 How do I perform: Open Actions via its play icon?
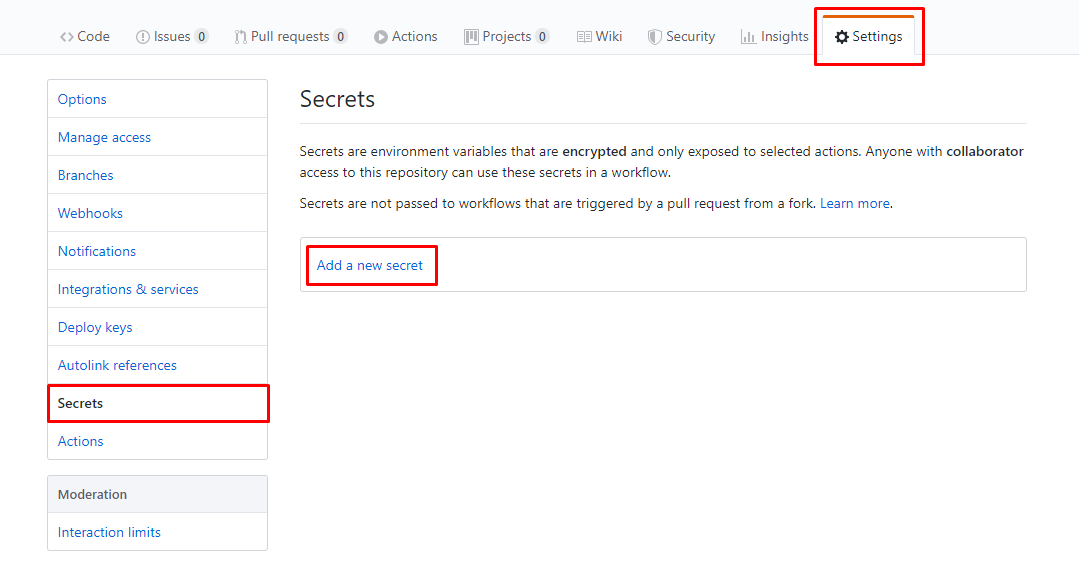pos(379,36)
